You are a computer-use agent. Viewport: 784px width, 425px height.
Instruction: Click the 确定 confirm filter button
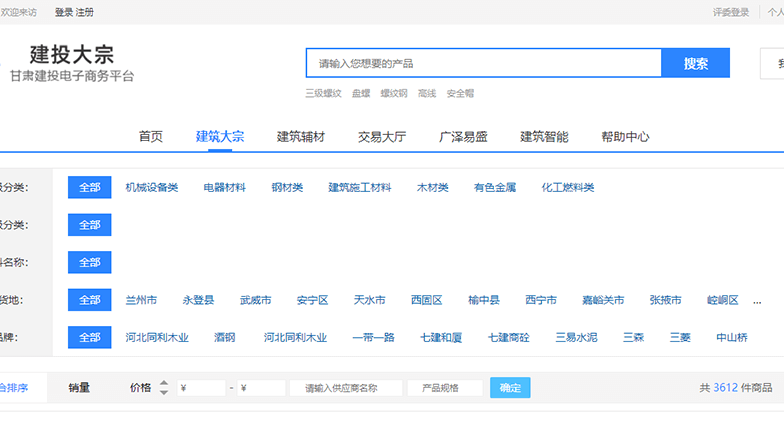[x=510, y=388]
